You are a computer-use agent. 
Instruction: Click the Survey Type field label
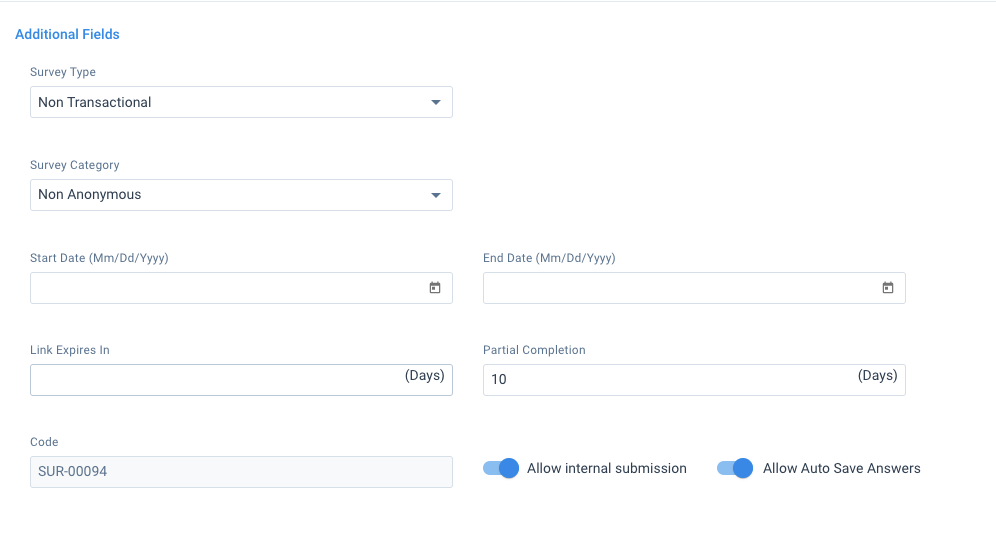click(63, 72)
